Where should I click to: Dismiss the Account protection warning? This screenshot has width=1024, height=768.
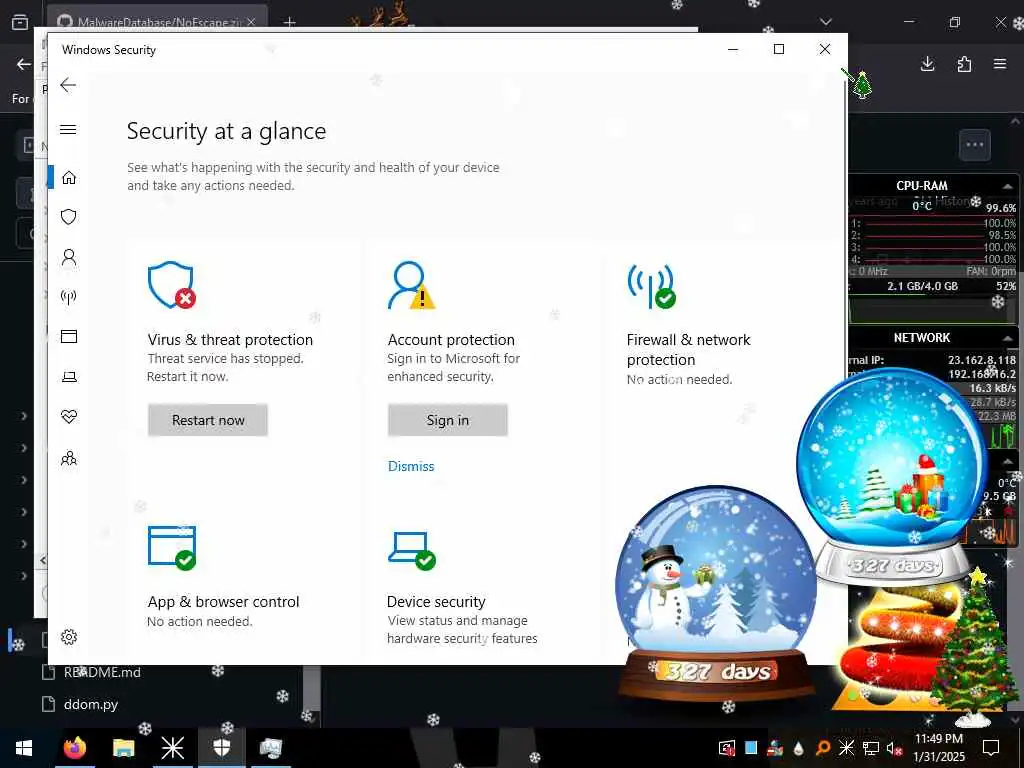[411, 466]
